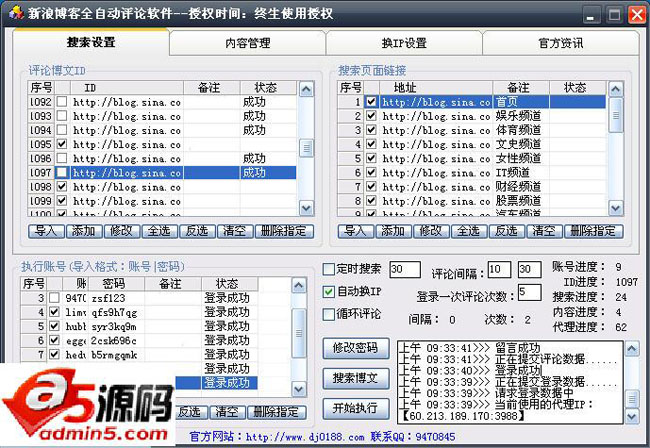This screenshot has width=650, height=448.
Task: Click the 修改密码 button
Action: click(356, 348)
